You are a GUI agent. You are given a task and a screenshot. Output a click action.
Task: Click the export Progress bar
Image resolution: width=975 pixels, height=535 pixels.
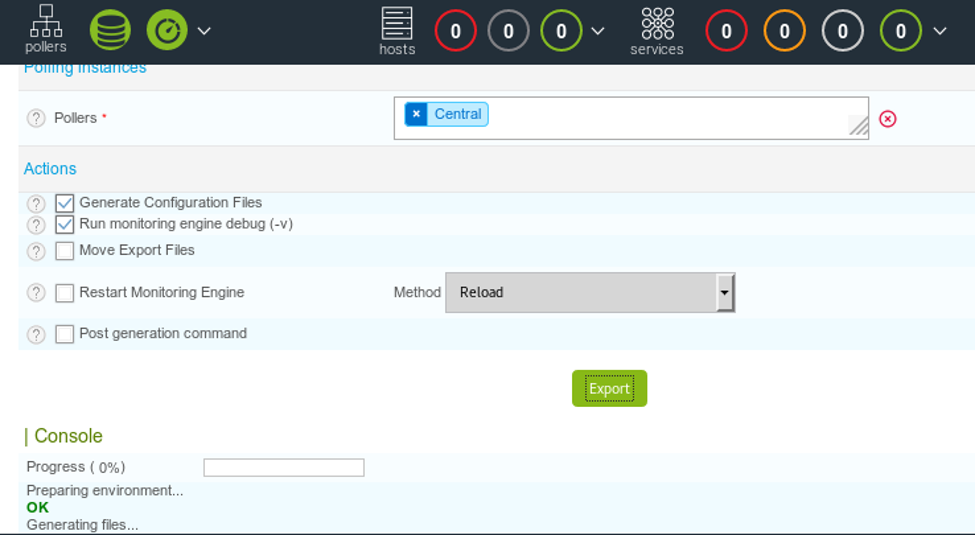[x=284, y=467]
